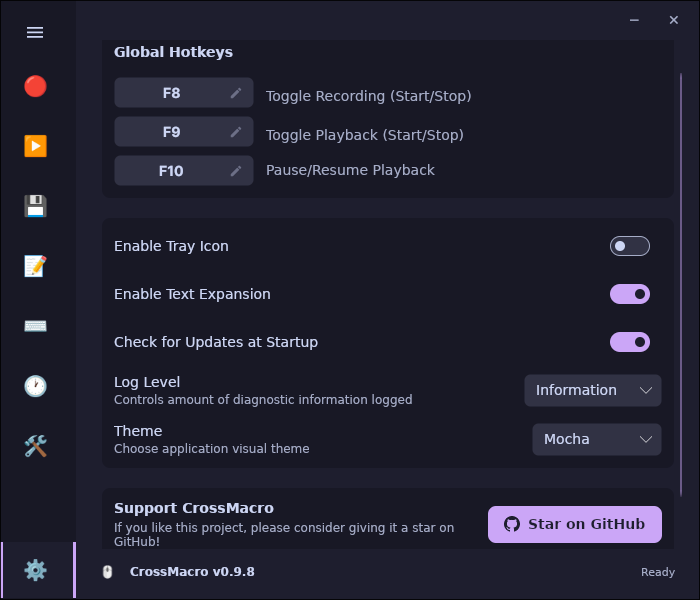Open the red Recording tab icon
The height and width of the screenshot is (600, 700).
[x=35, y=86]
